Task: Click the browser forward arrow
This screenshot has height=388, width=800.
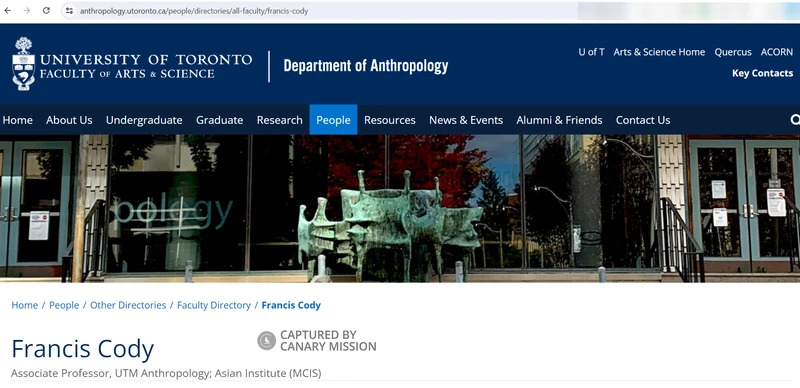Action: tap(27, 11)
